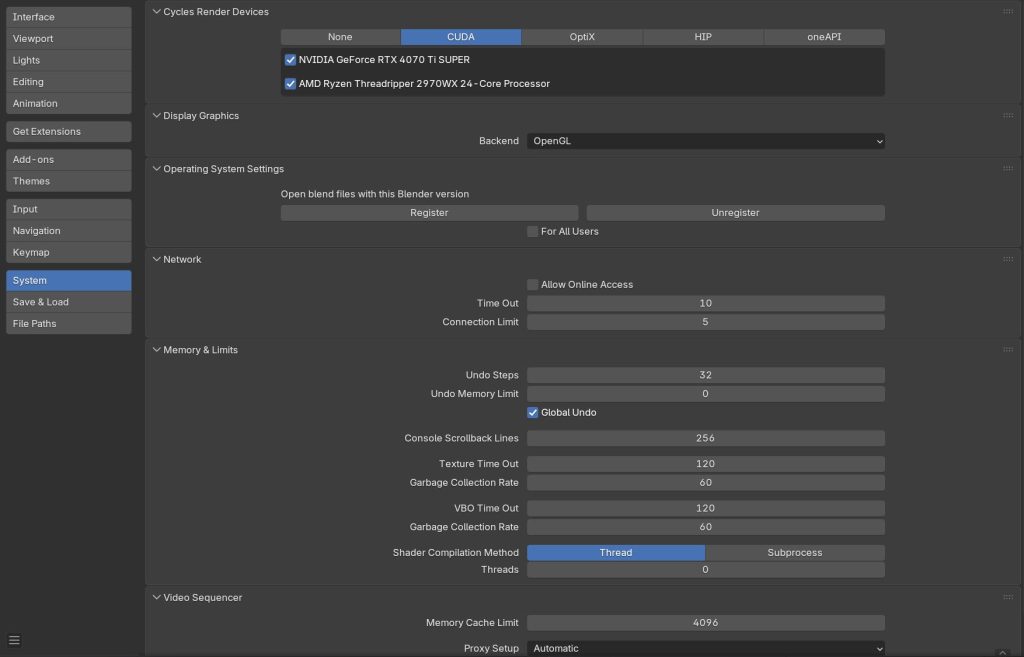Click the Memory & Limits panel grip icon

tap(1008, 350)
